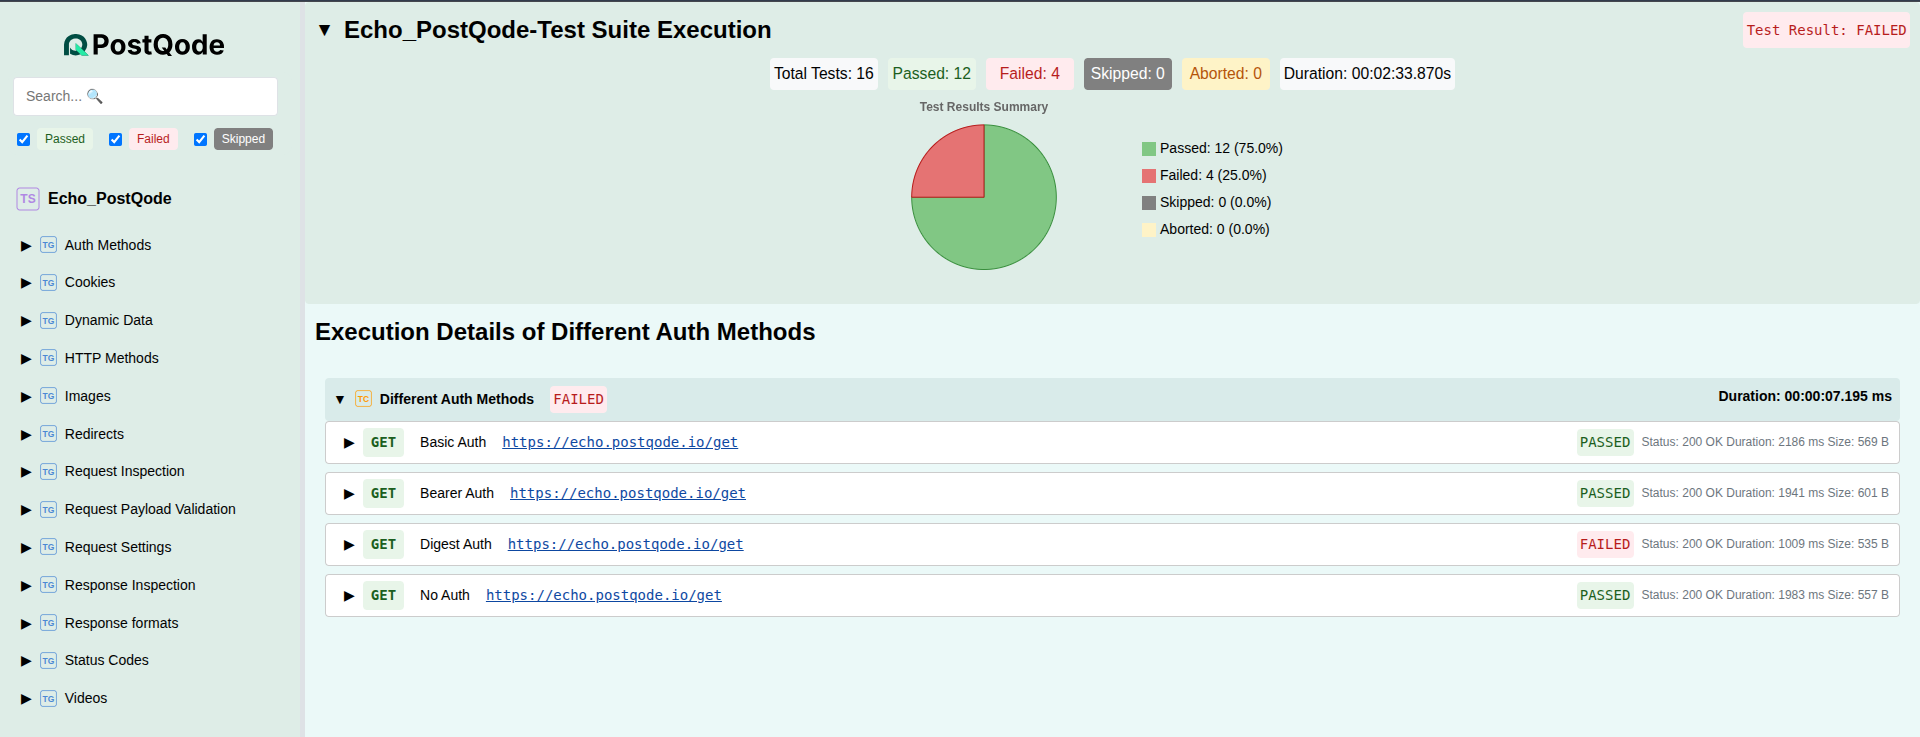Click the gray Skipped legend swatch

tap(1149, 203)
